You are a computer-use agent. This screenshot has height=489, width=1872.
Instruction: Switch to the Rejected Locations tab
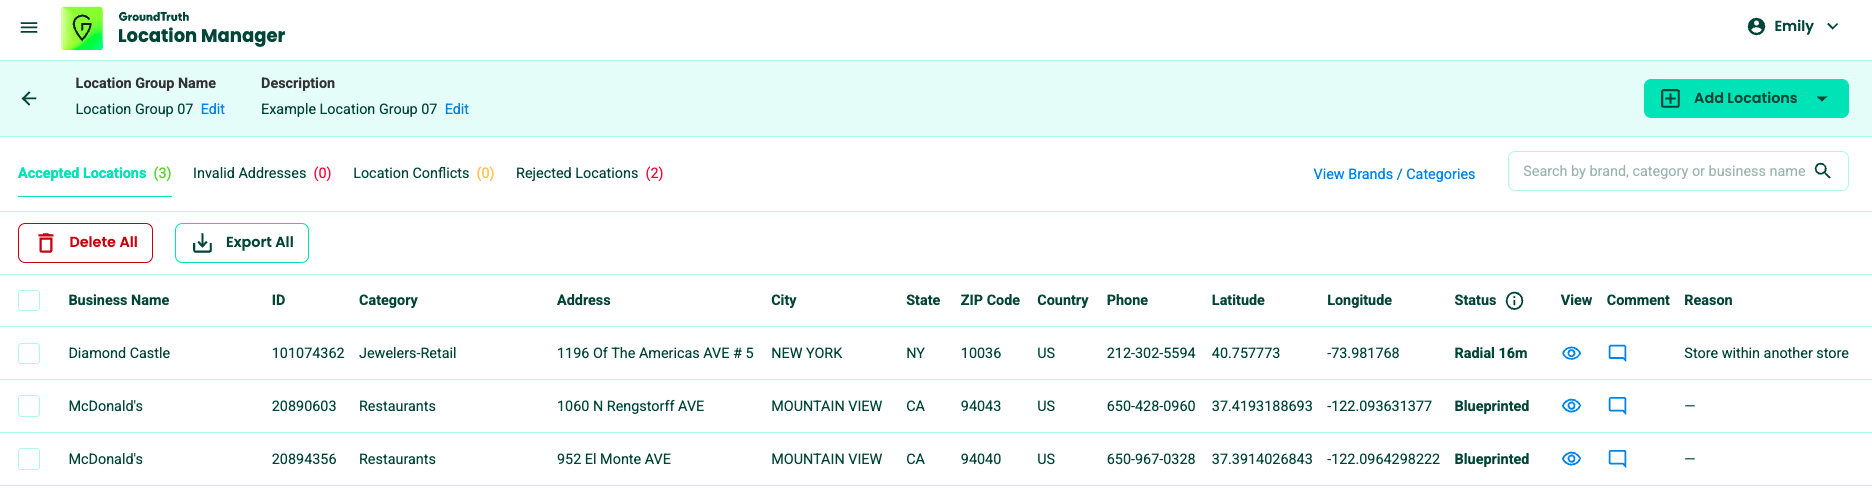coord(589,173)
